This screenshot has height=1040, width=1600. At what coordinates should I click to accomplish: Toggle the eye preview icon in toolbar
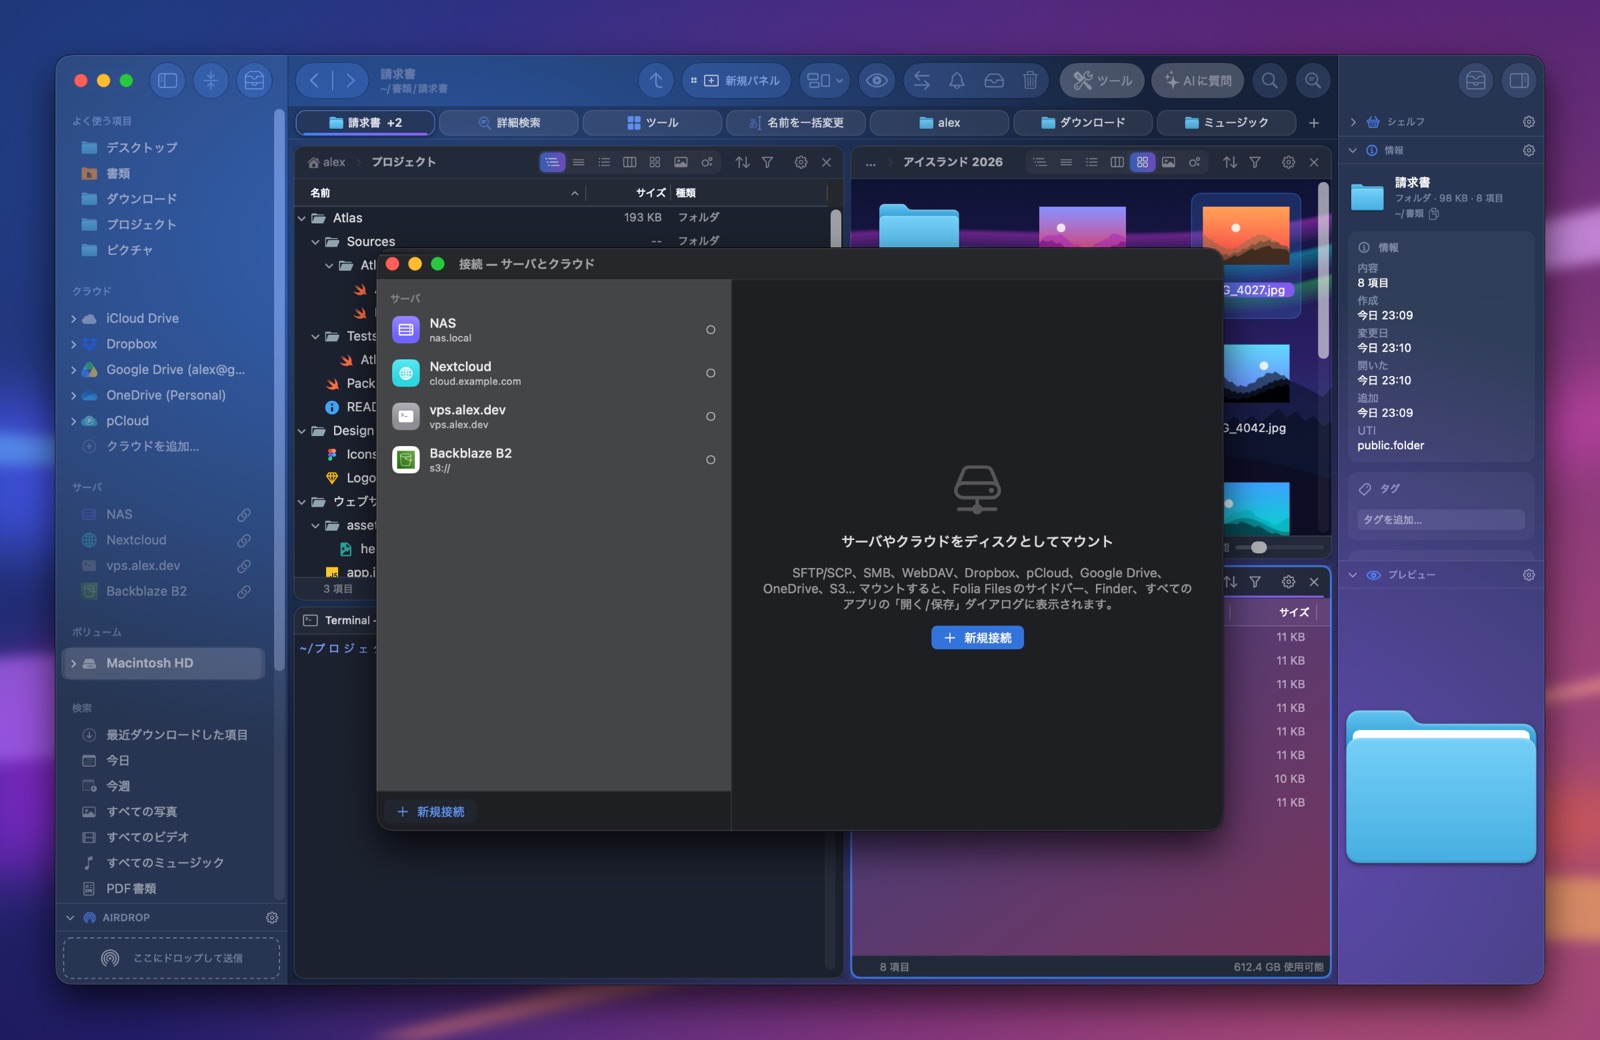coord(877,81)
